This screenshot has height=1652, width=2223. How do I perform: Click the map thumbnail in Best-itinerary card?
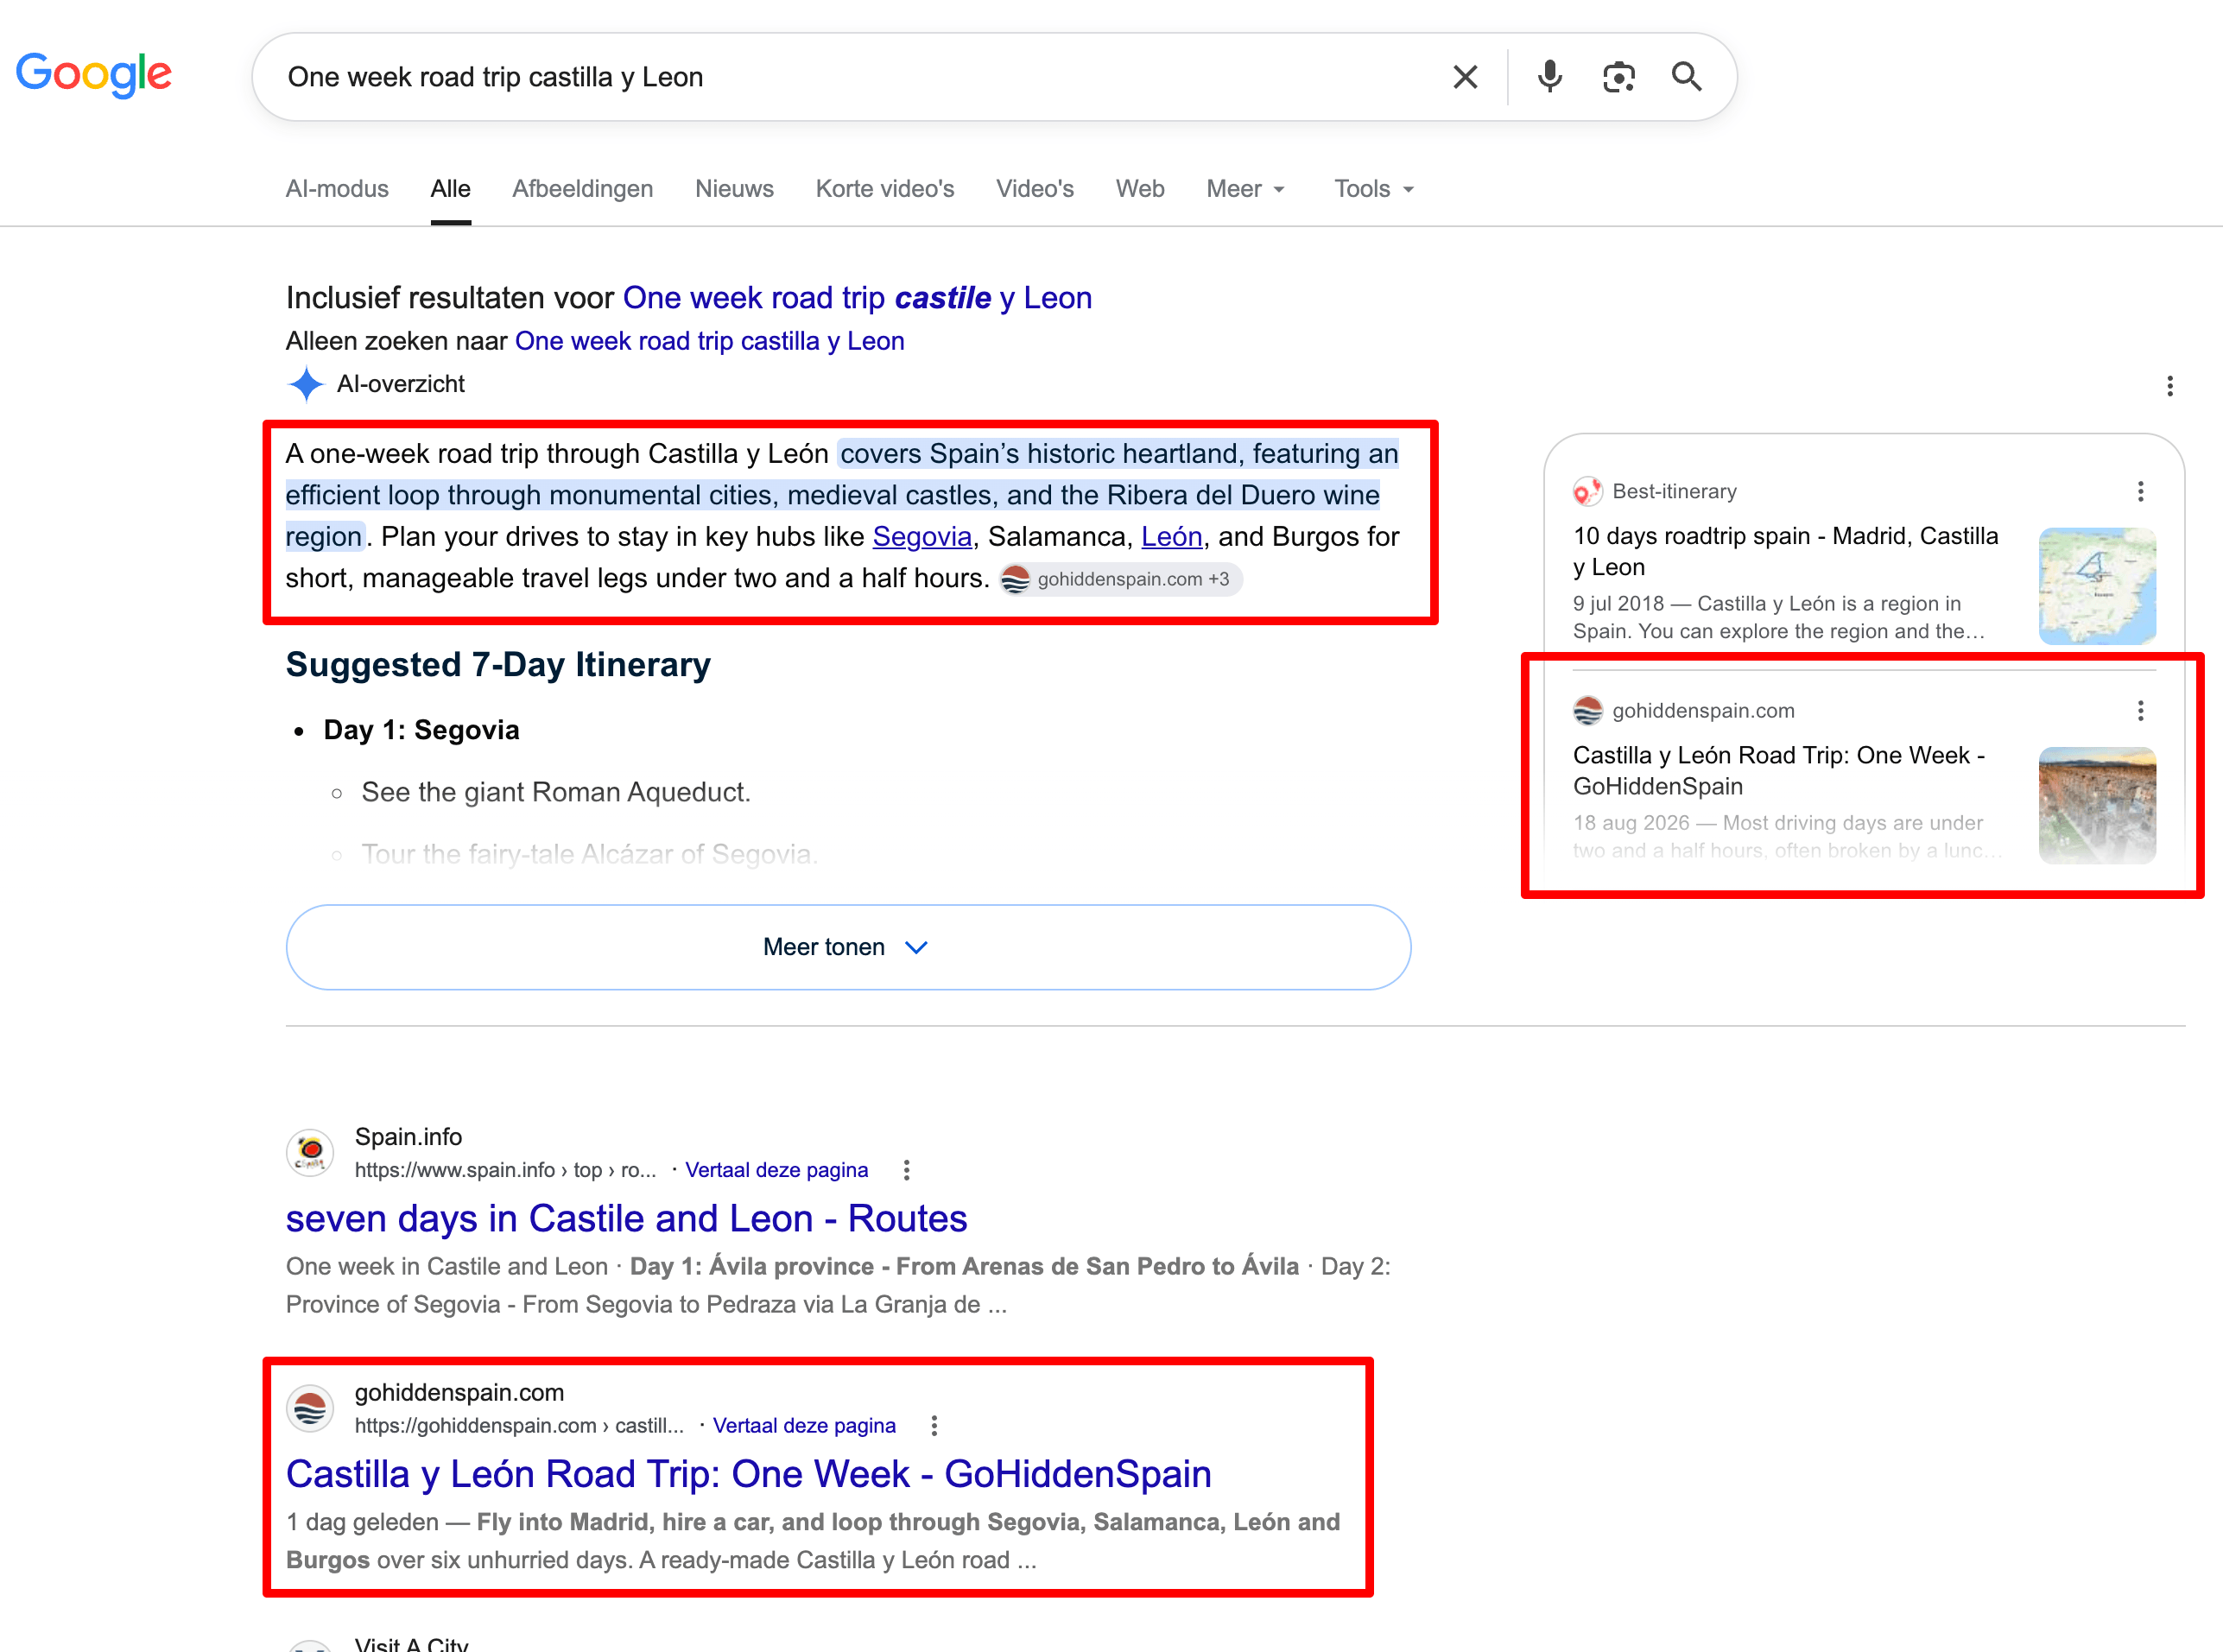2097,586
